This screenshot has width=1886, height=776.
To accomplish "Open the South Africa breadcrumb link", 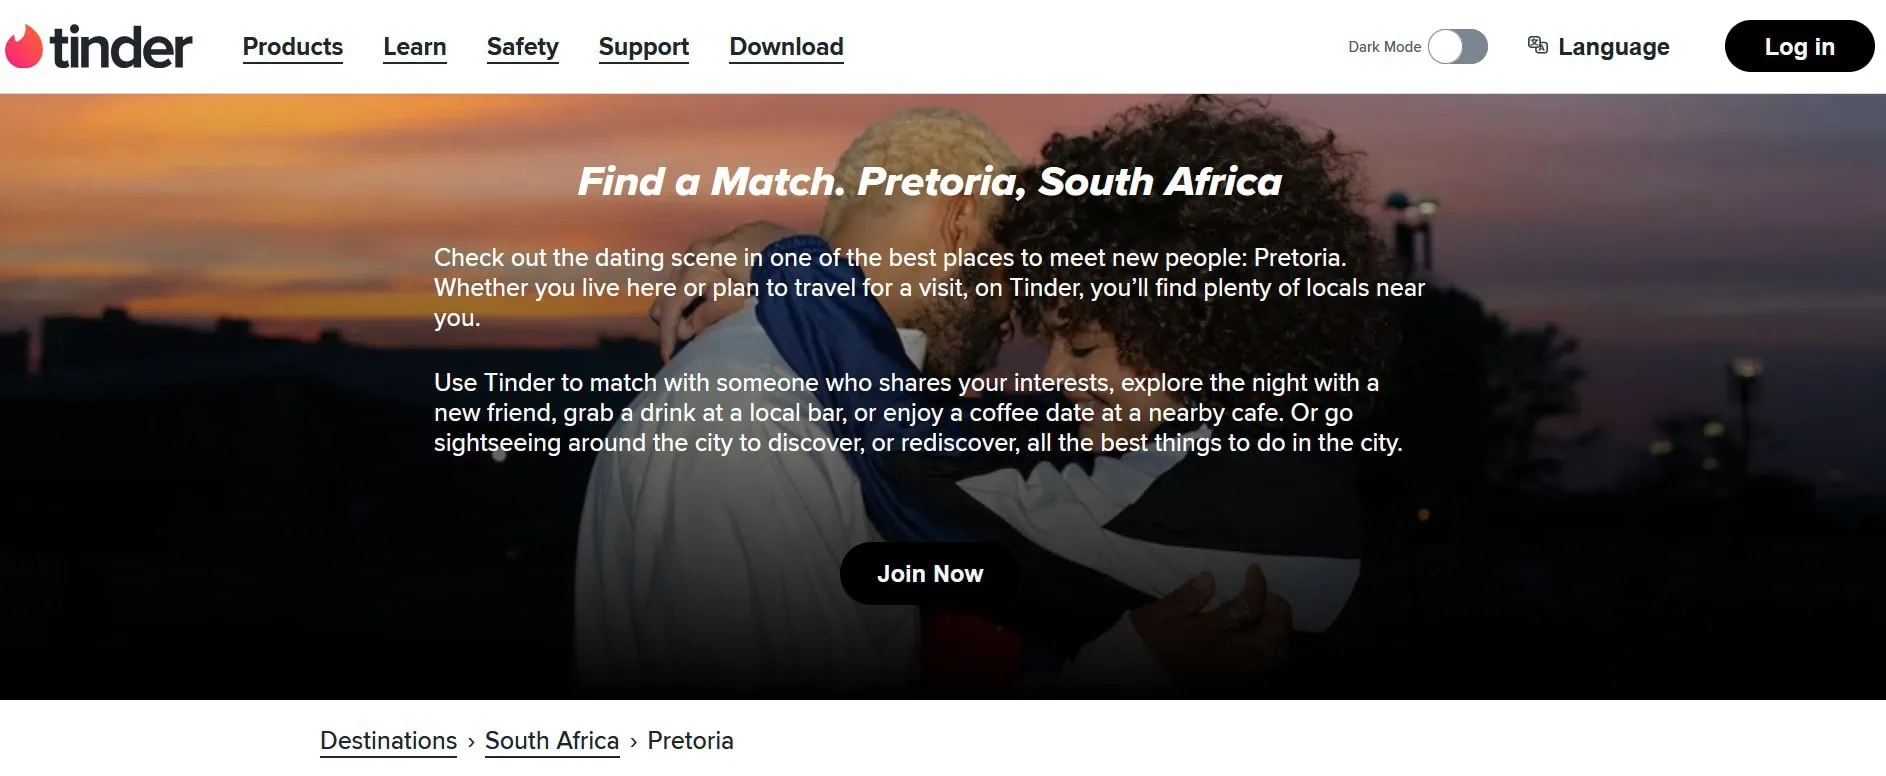I will [x=551, y=740].
